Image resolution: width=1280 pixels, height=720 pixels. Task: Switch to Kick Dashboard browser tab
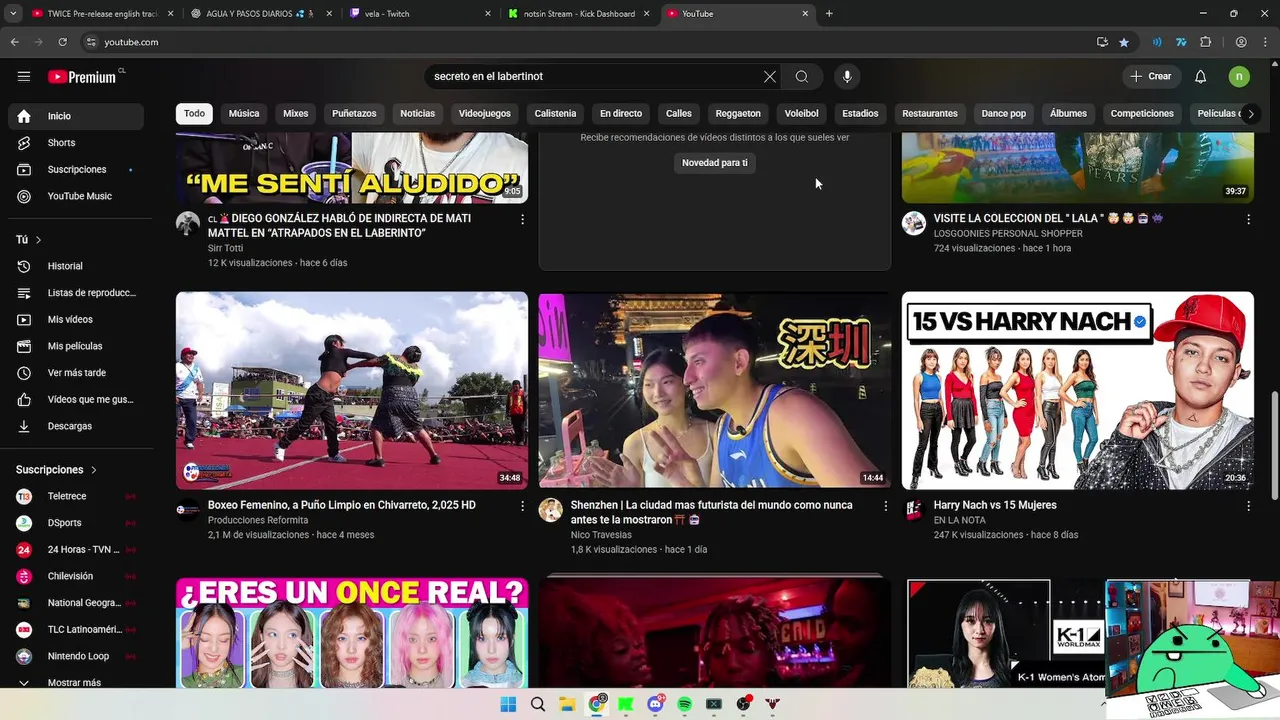coord(580,14)
